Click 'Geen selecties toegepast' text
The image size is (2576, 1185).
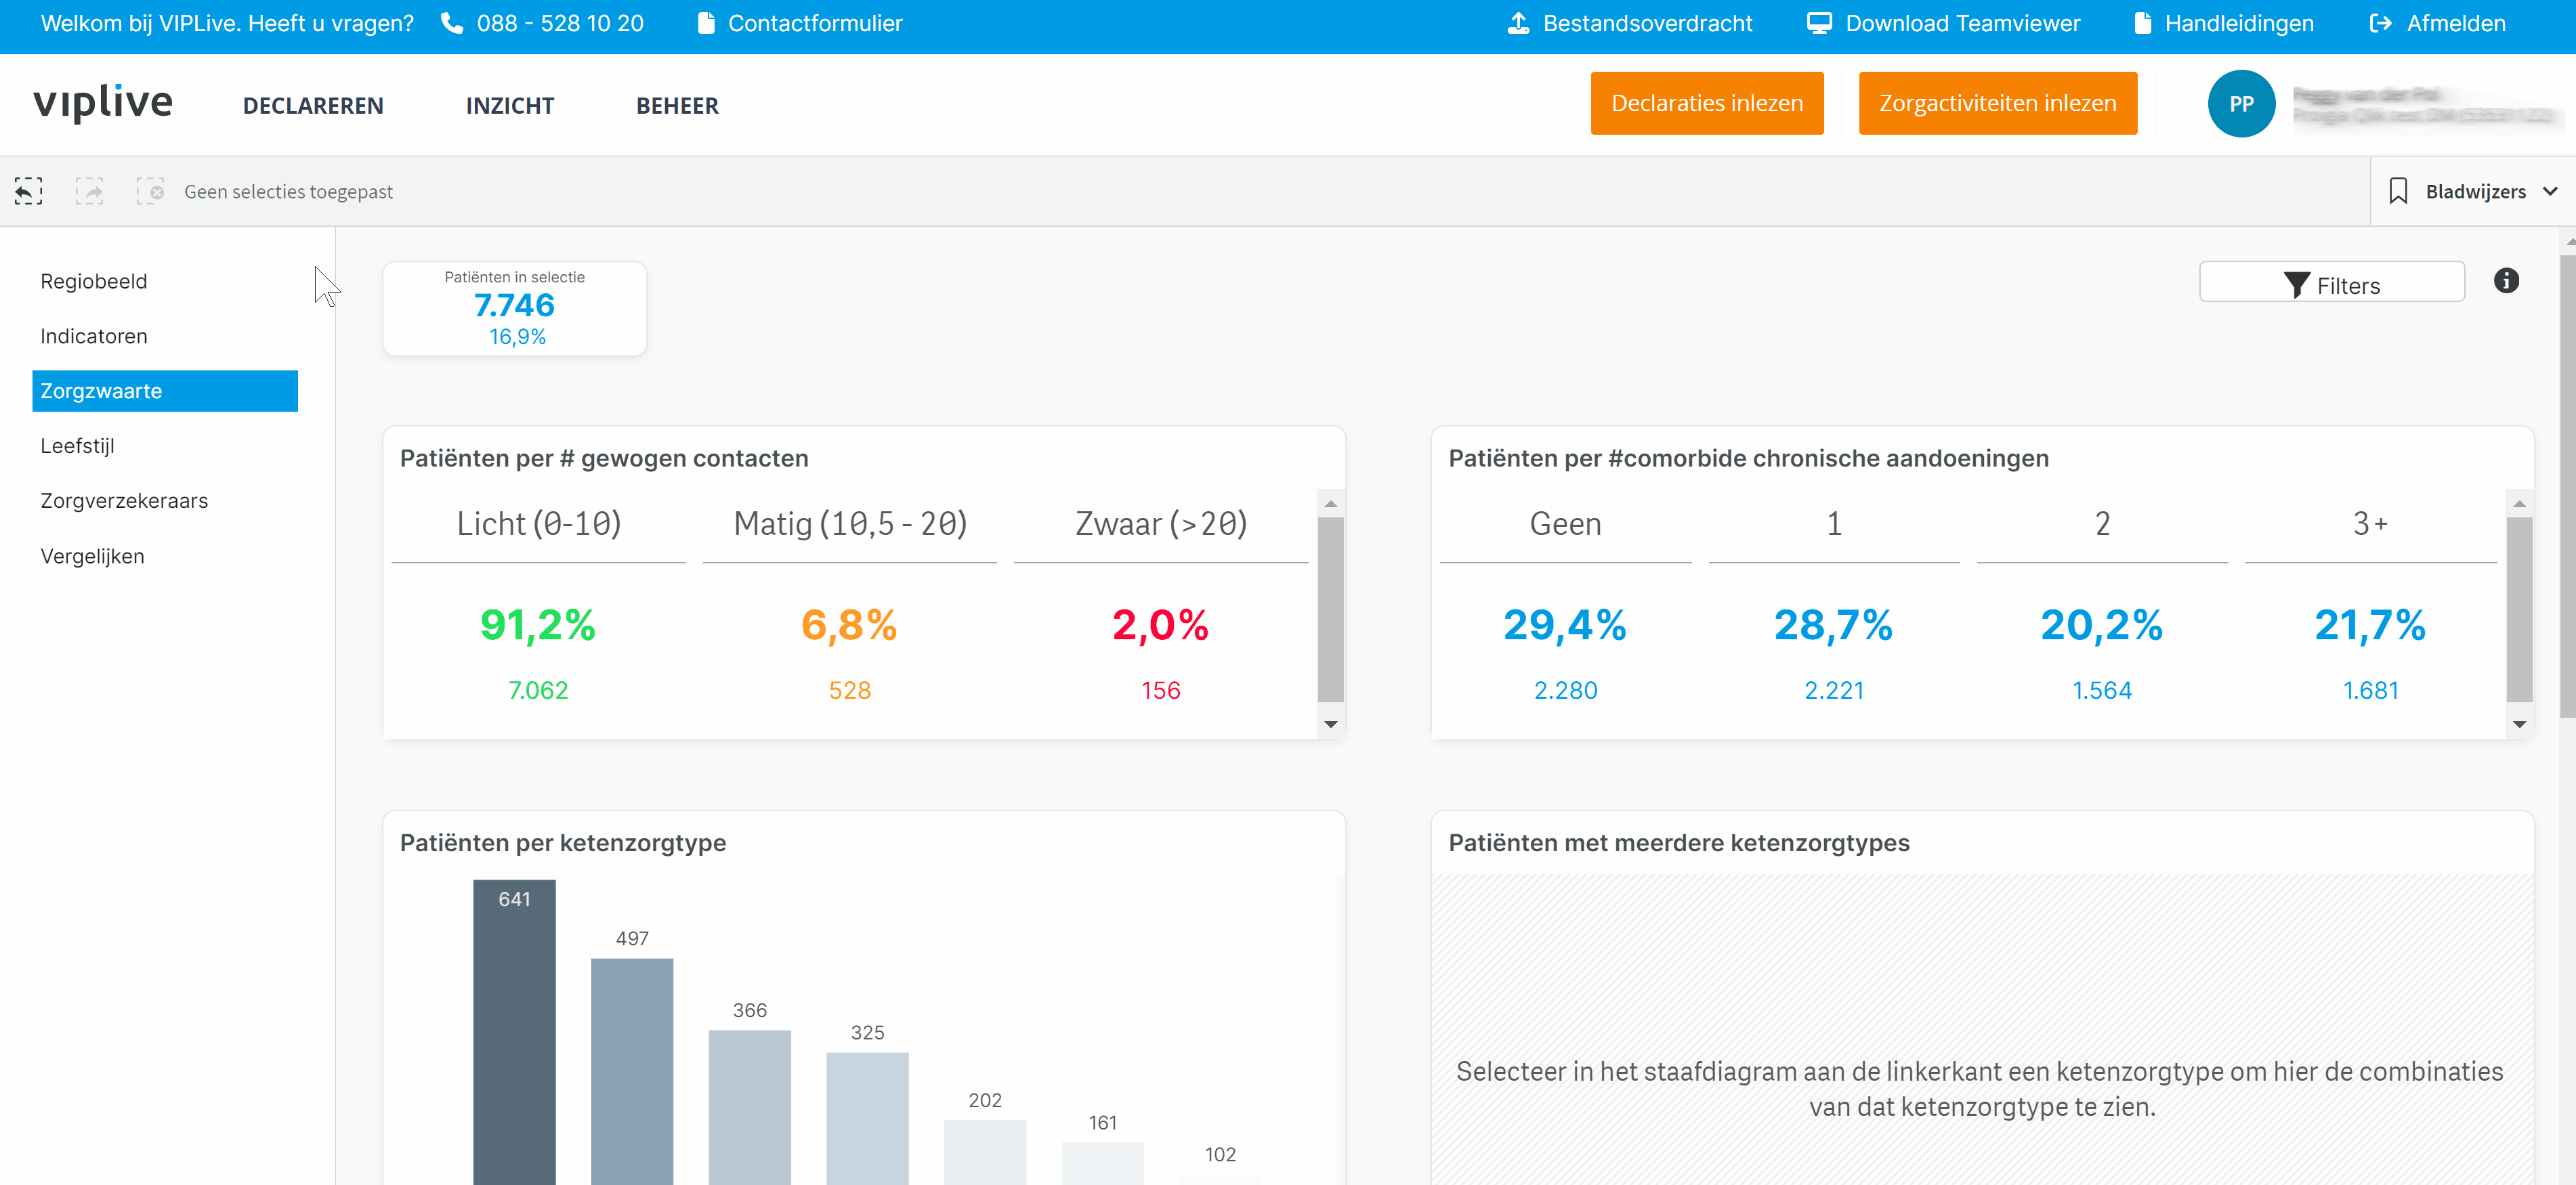(288, 191)
